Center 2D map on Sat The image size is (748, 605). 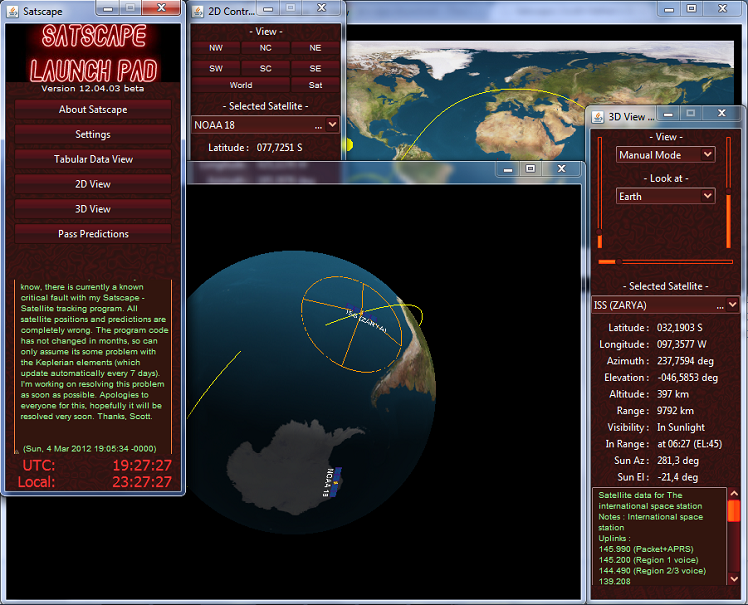(x=315, y=85)
